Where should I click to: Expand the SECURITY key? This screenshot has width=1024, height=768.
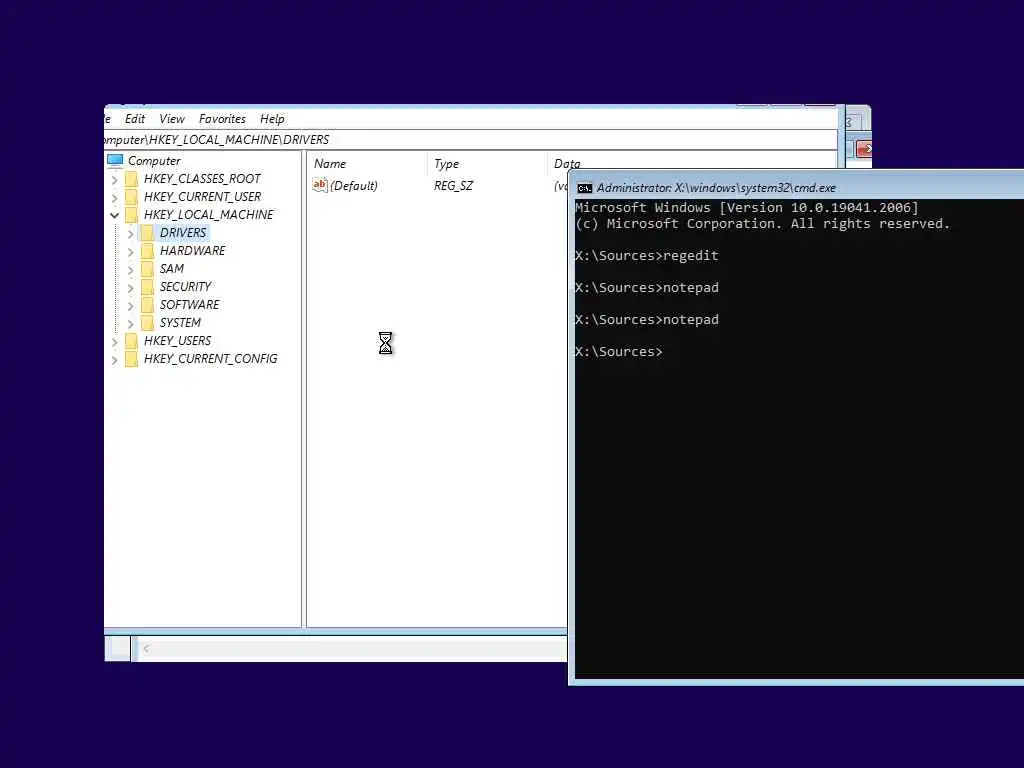tap(130, 287)
